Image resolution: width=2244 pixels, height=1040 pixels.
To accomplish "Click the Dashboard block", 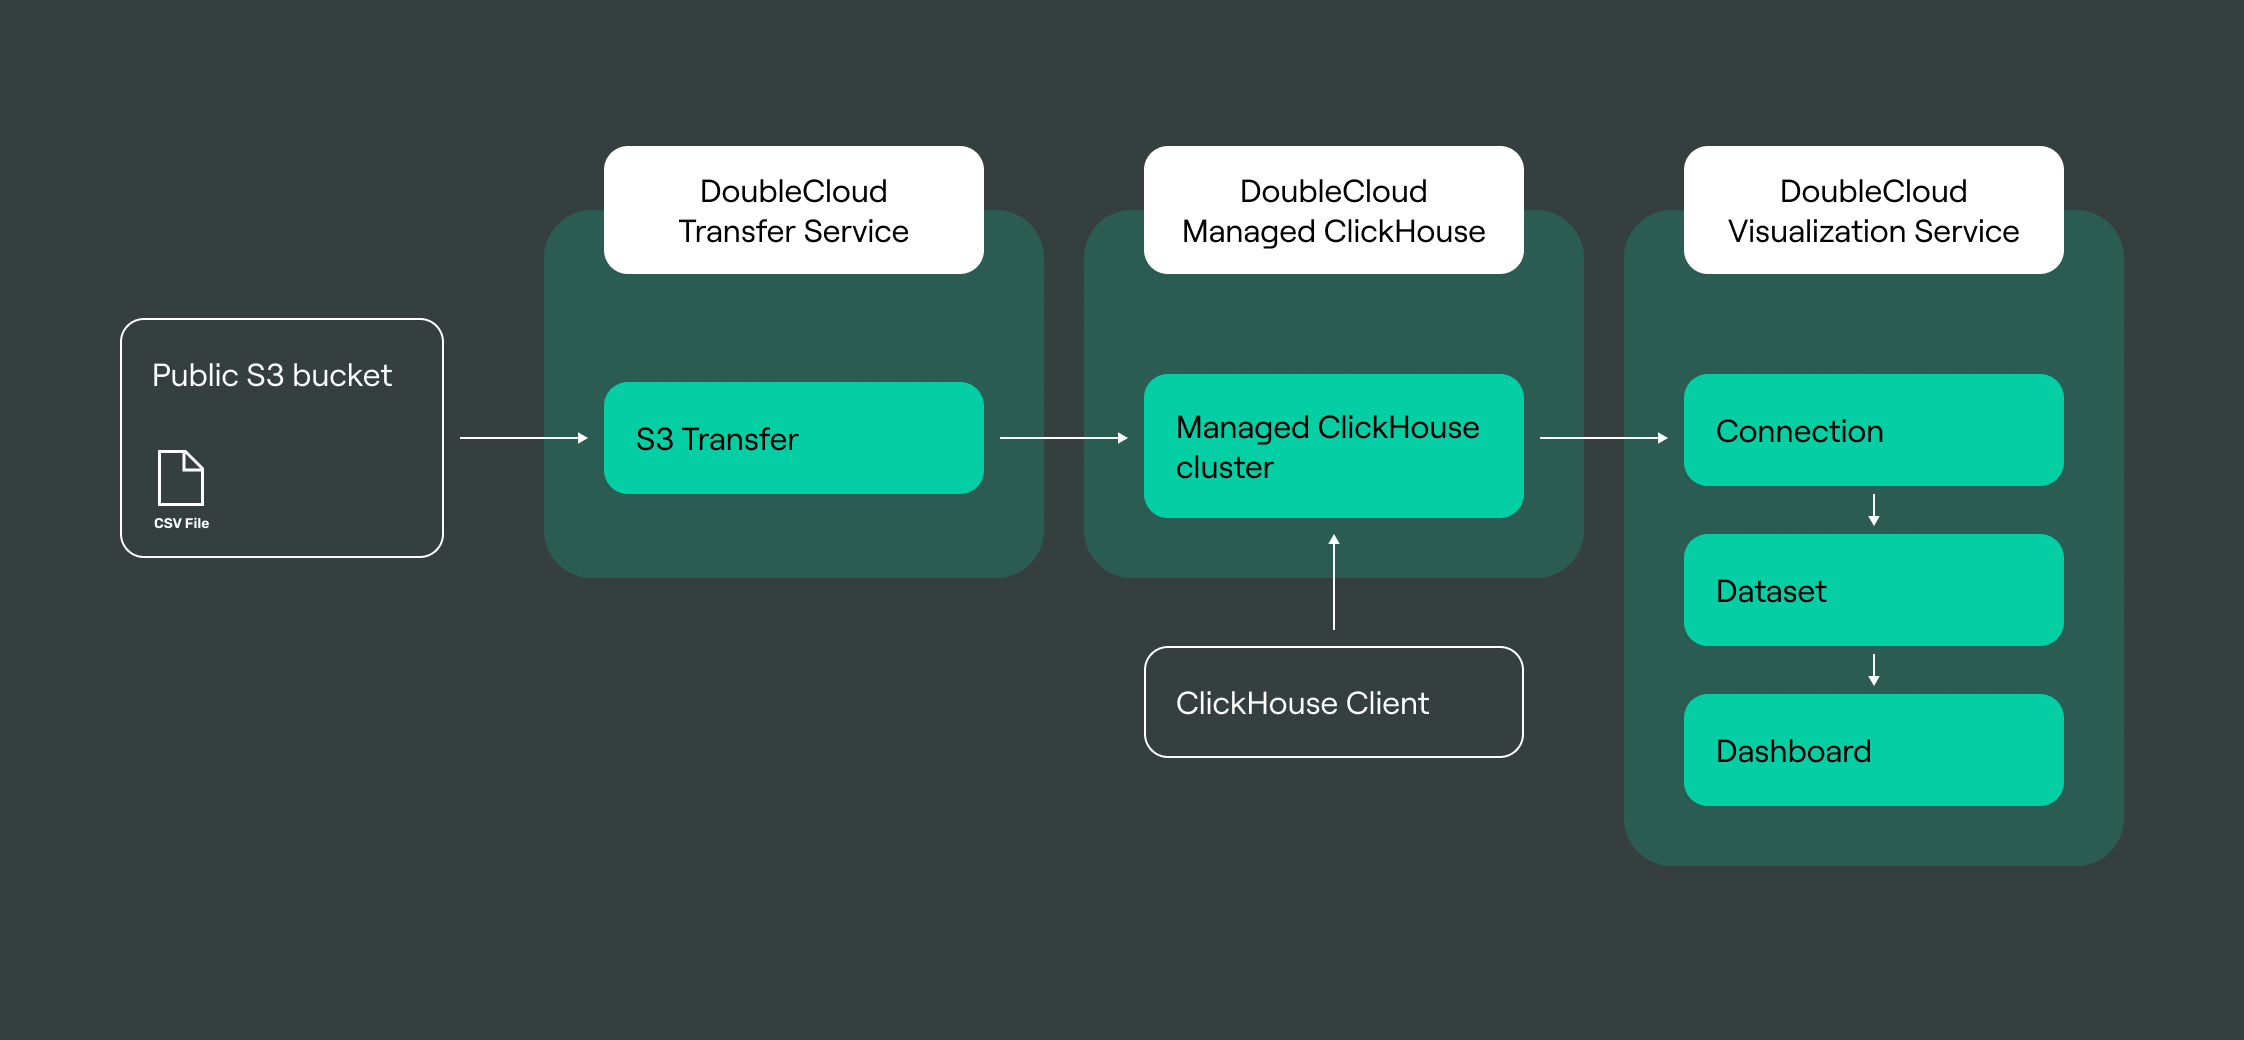I will 1874,750.
